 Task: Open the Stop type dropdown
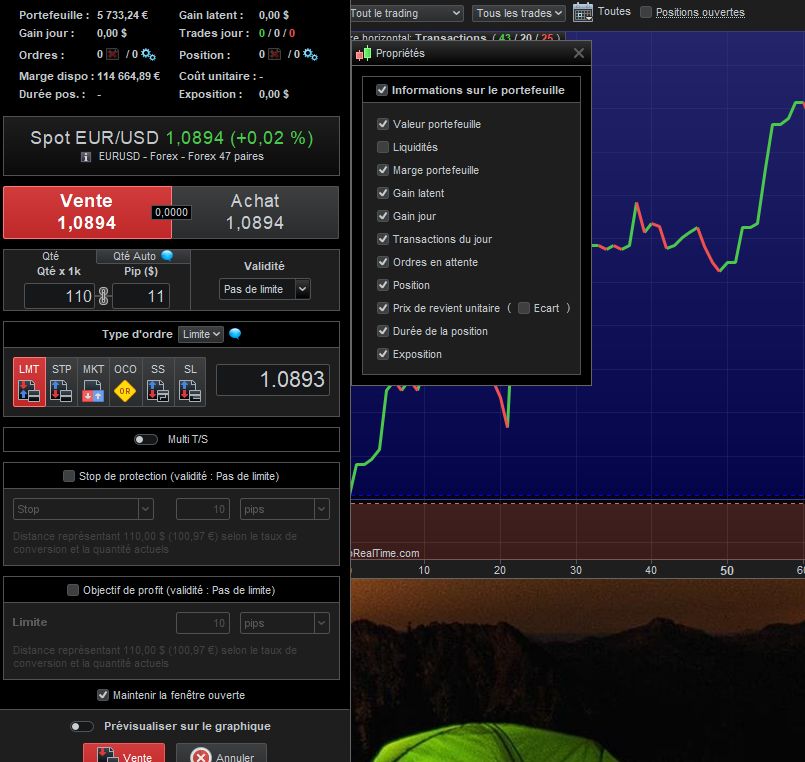click(83, 509)
